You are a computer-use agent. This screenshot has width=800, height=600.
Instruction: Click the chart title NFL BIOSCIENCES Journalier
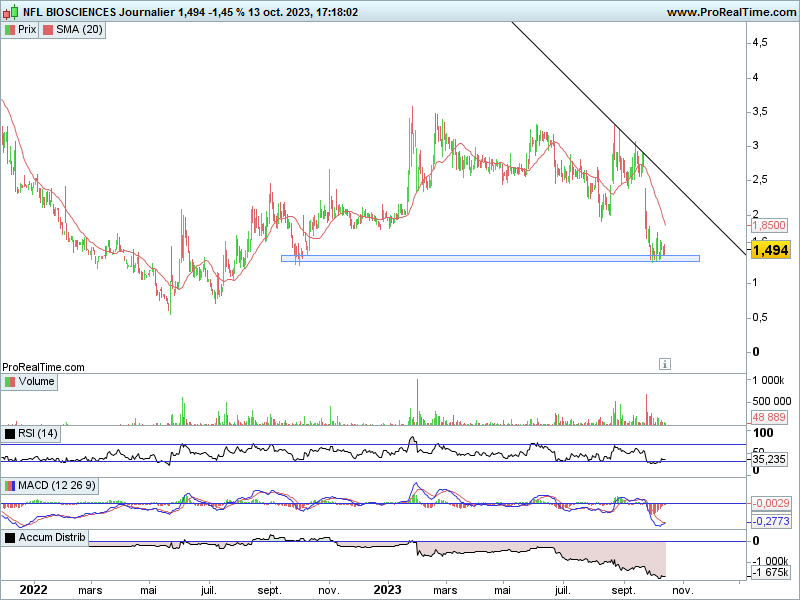click(x=98, y=12)
